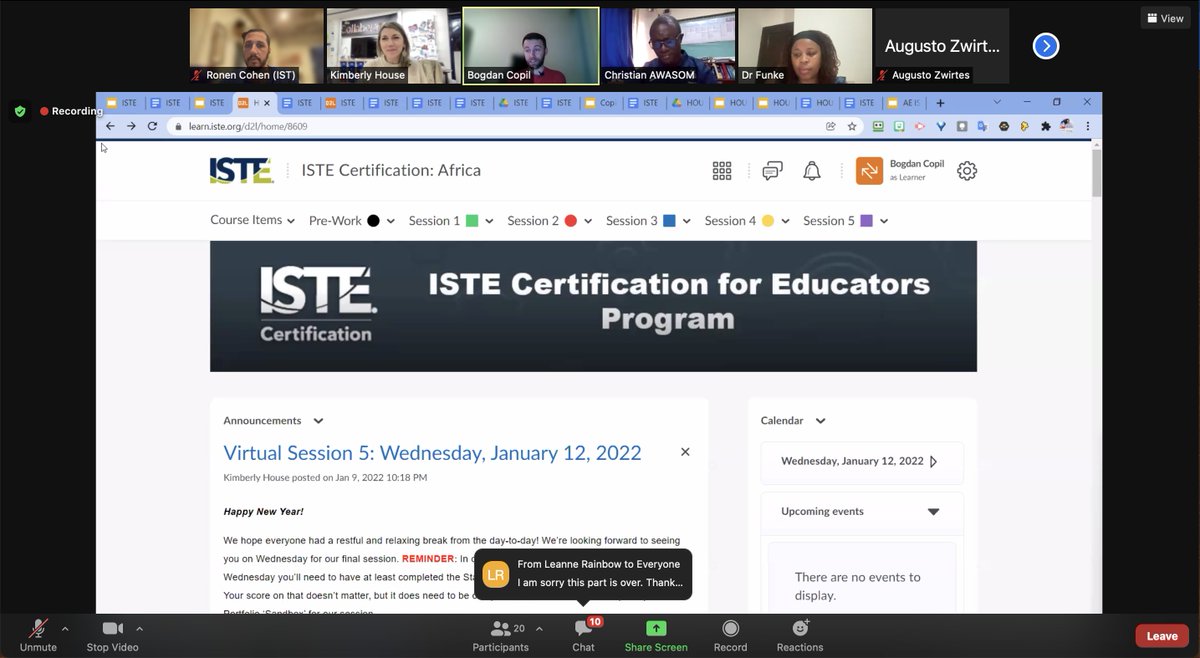Expand the Session 2 menu

pyautogui.click(x=549, y=221)
